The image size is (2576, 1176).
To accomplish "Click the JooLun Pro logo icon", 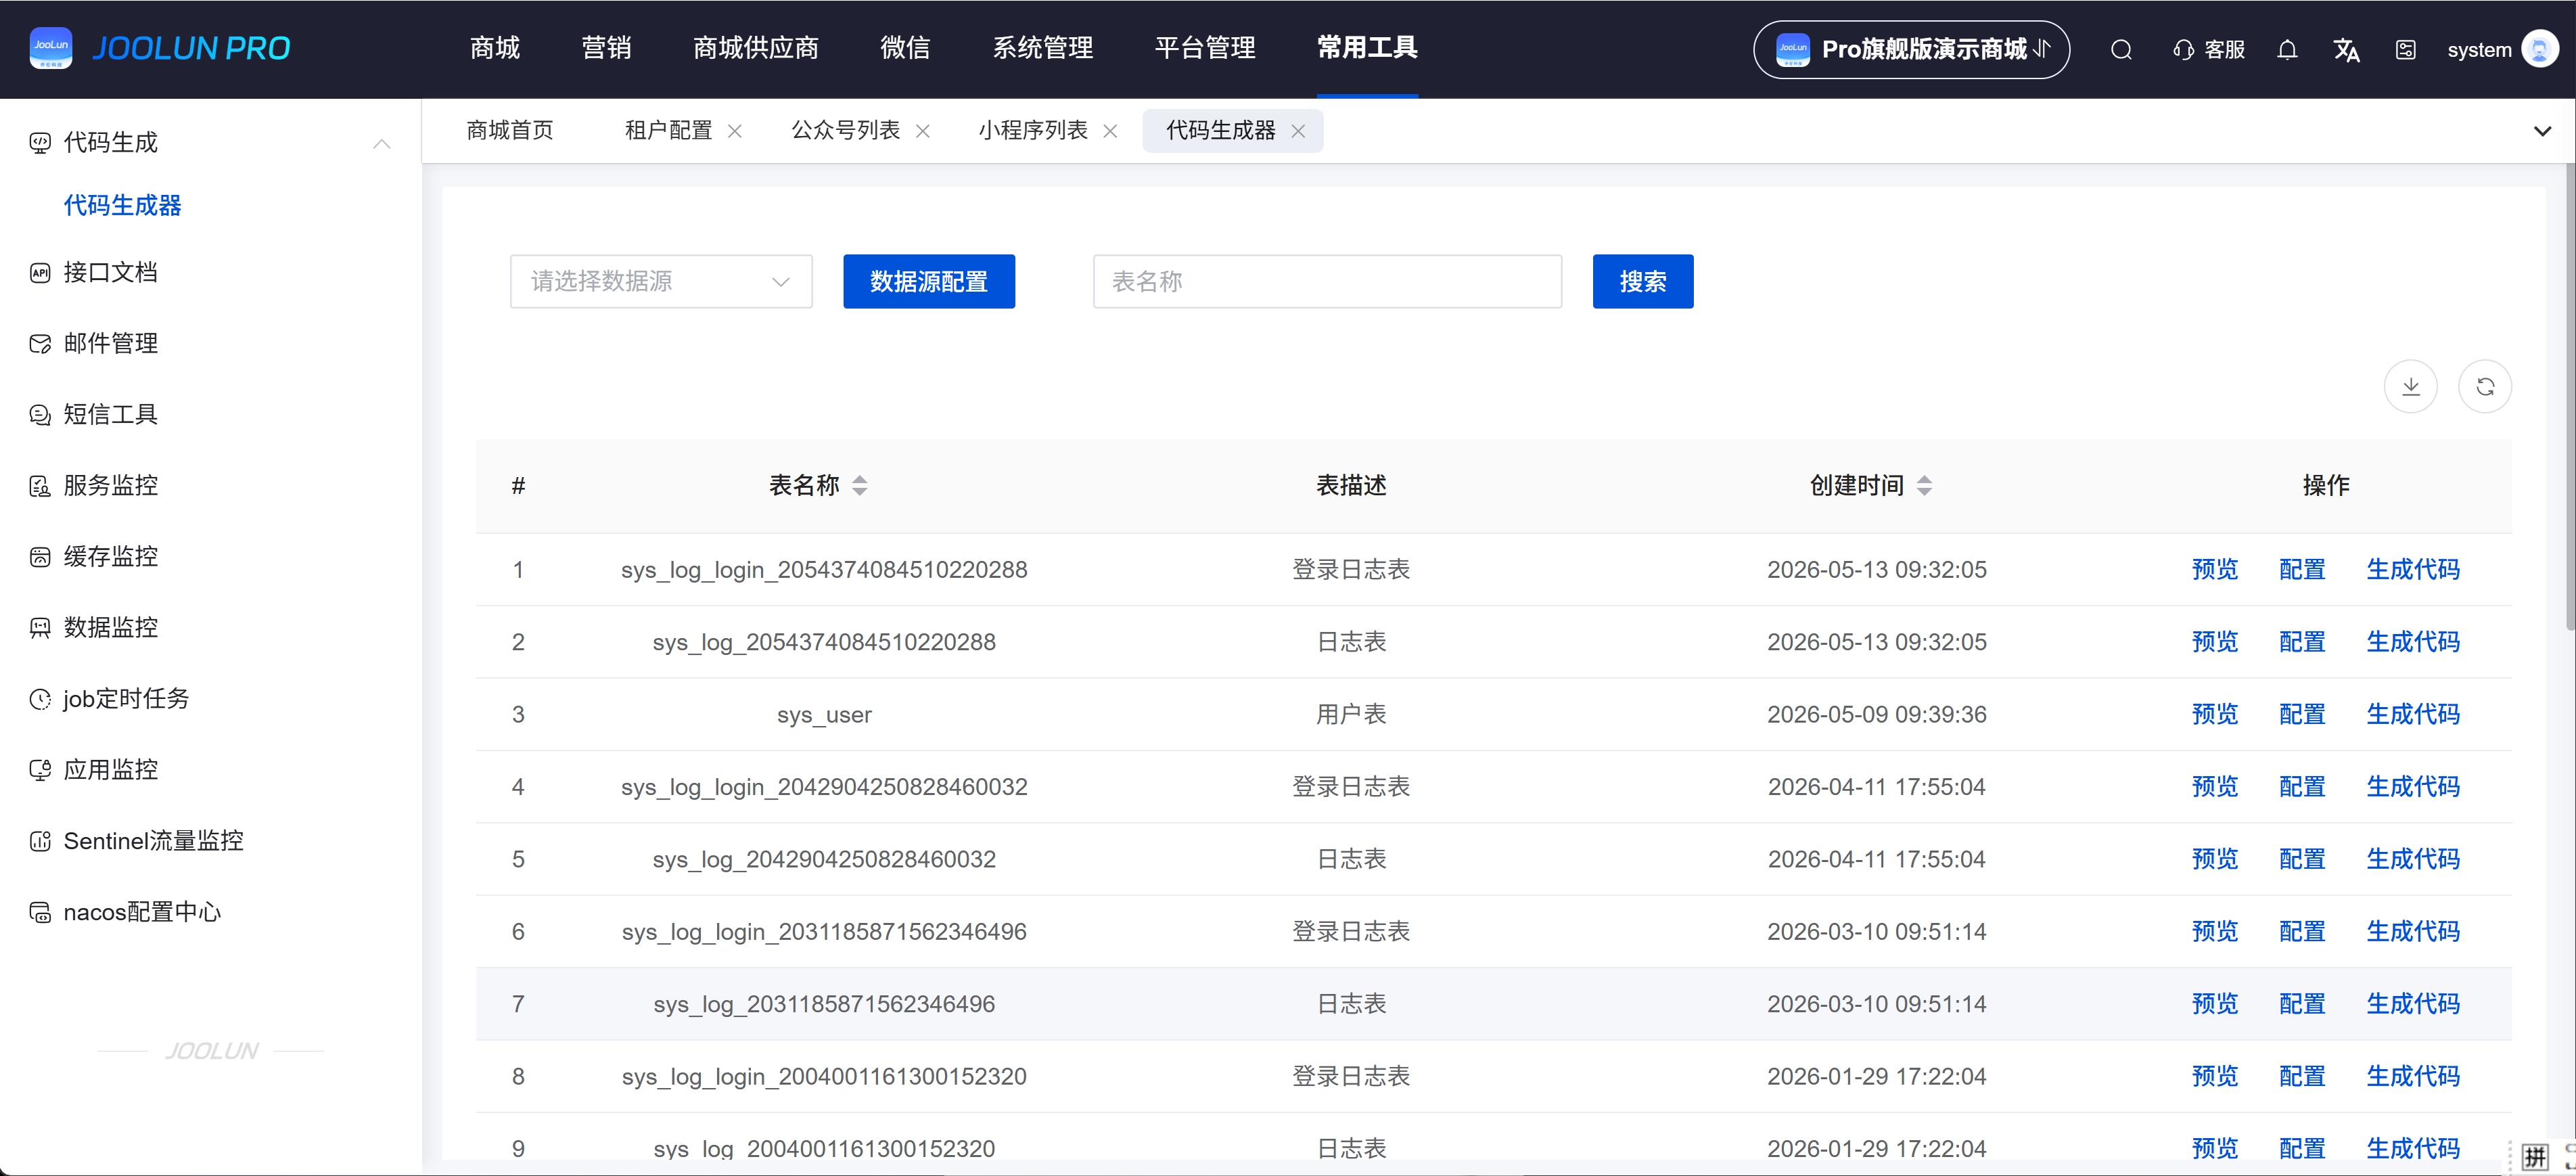I will tap(51, 48).
